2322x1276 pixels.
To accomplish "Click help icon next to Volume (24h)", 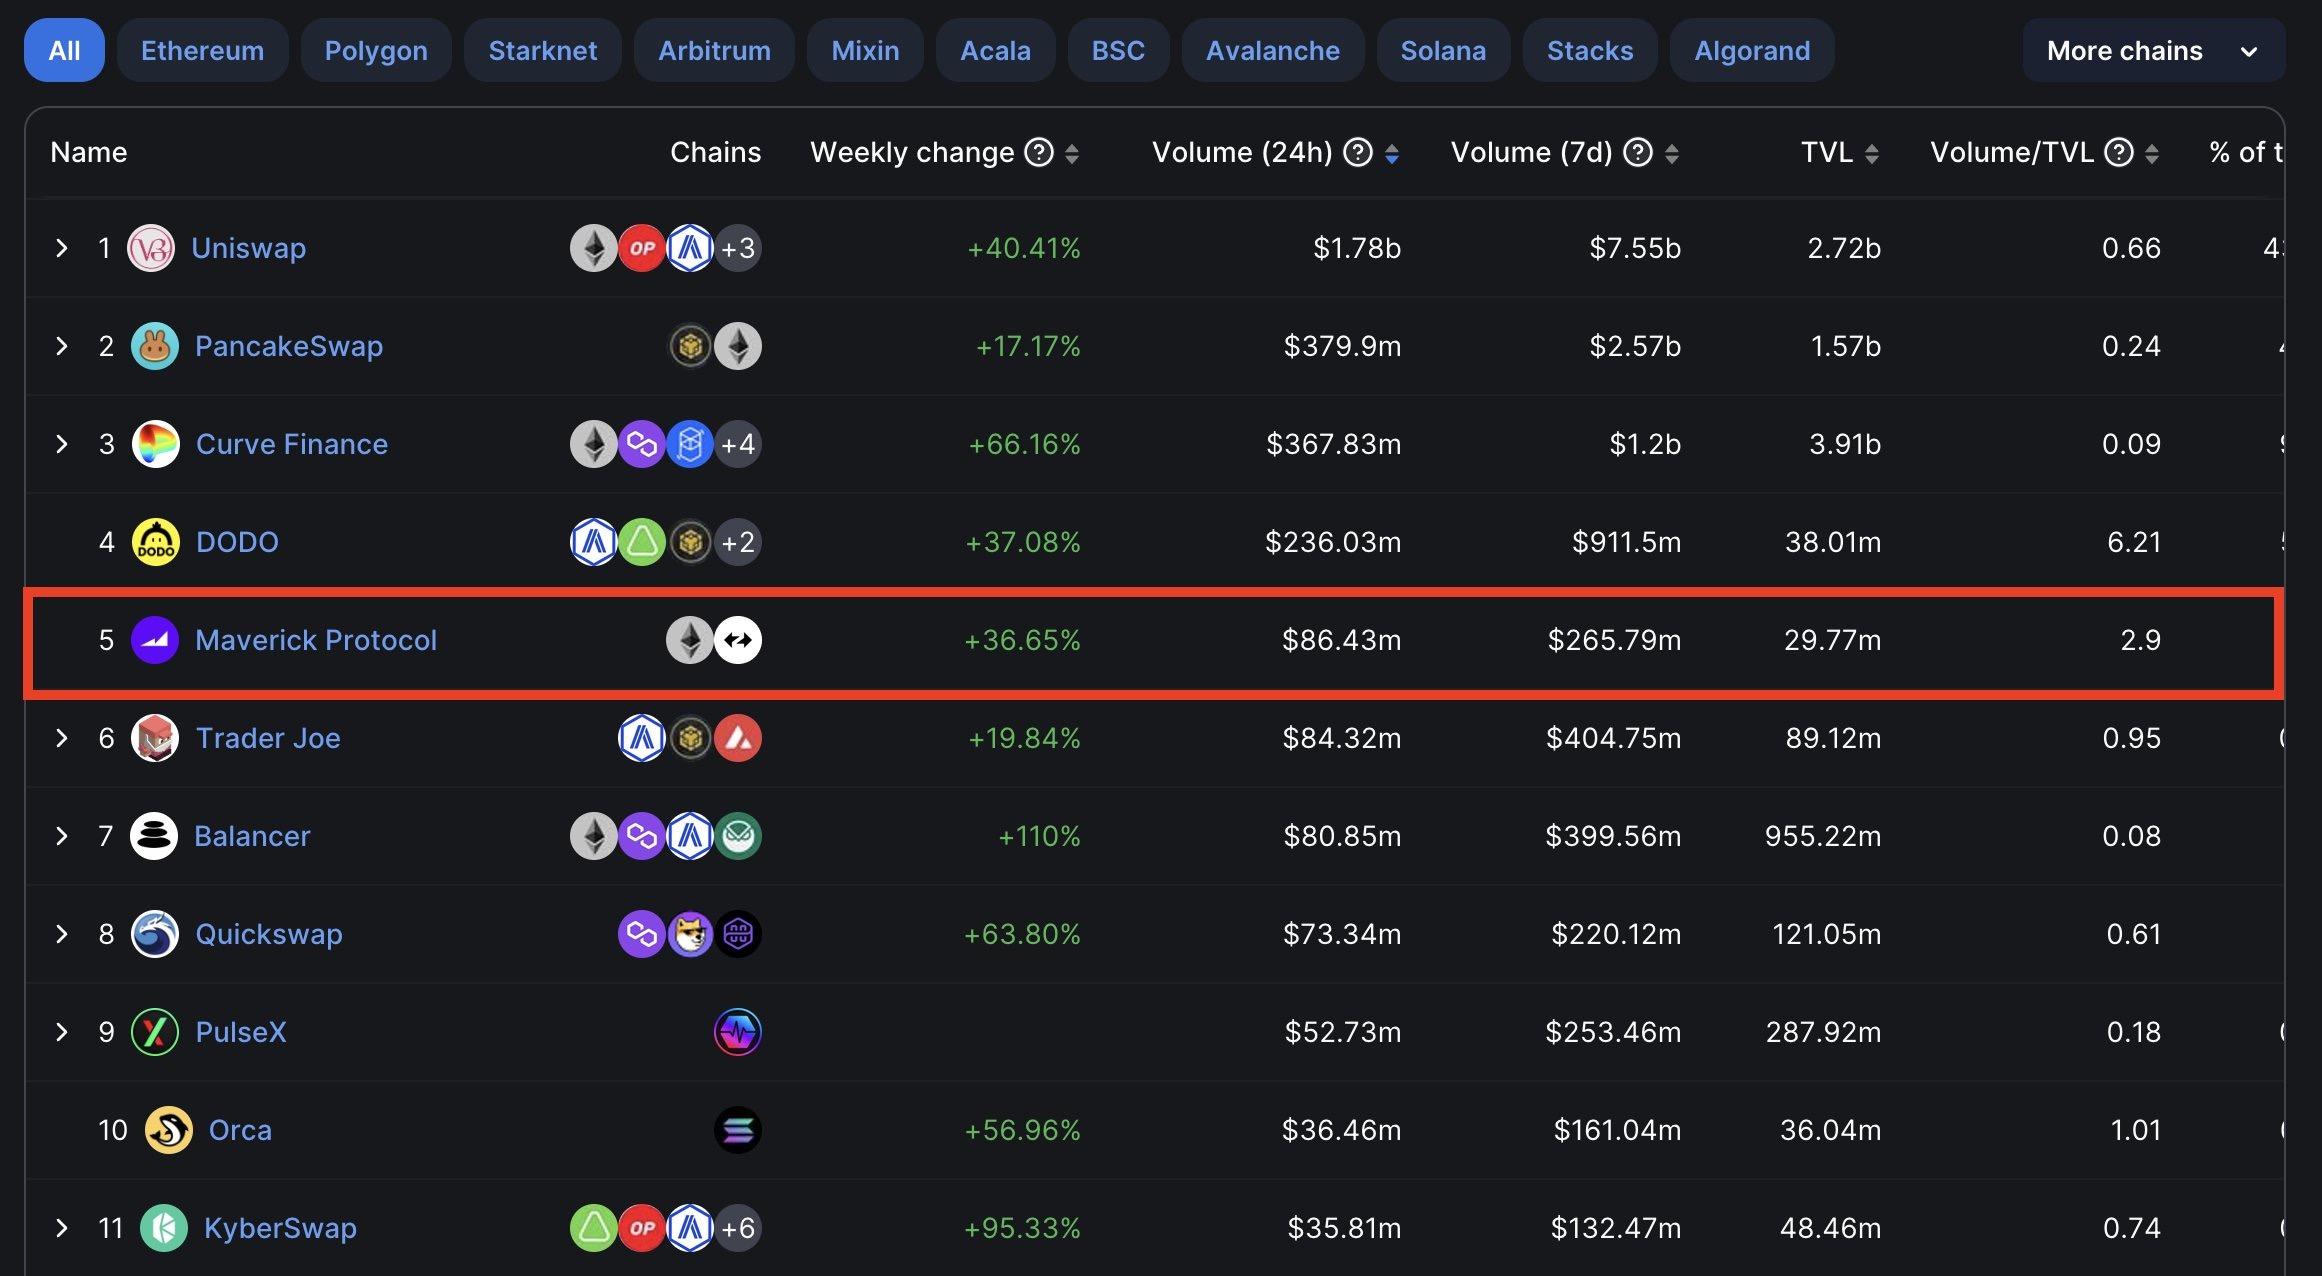I will tap(1357, 152).
